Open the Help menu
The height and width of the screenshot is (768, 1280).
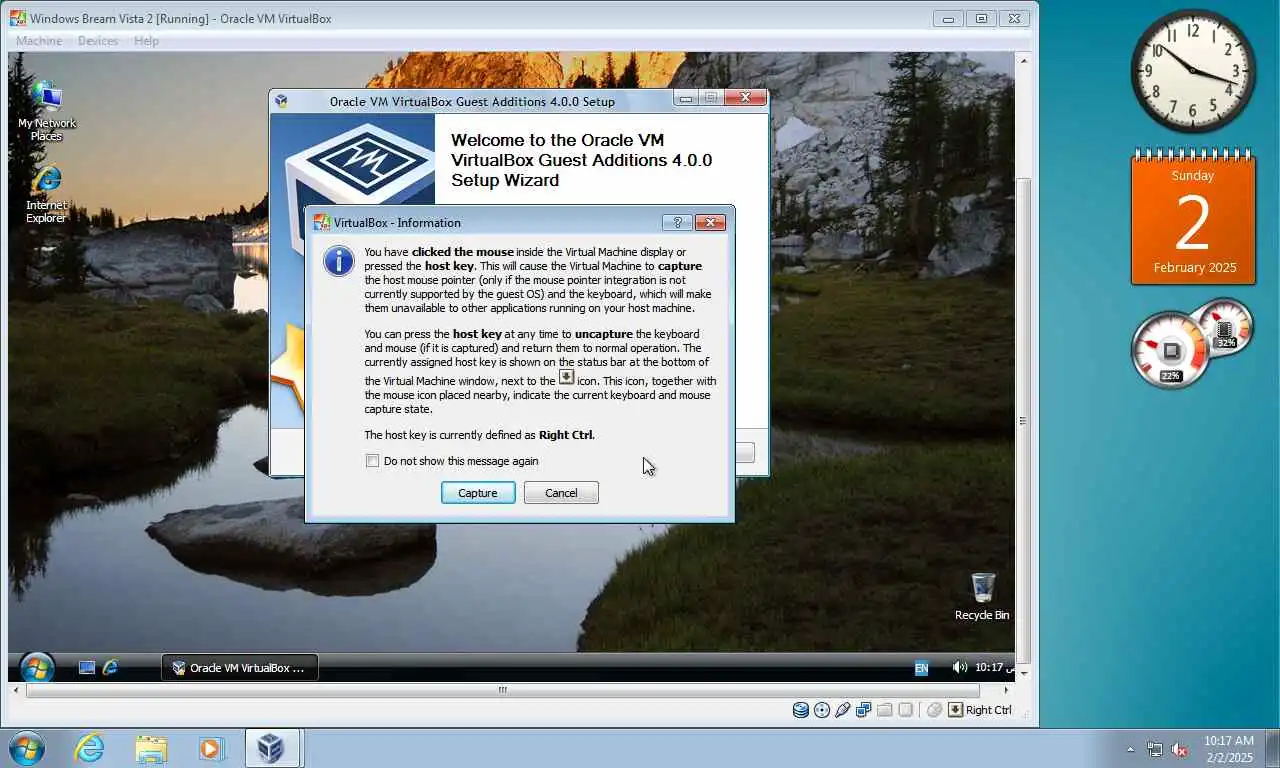point(146,41)
